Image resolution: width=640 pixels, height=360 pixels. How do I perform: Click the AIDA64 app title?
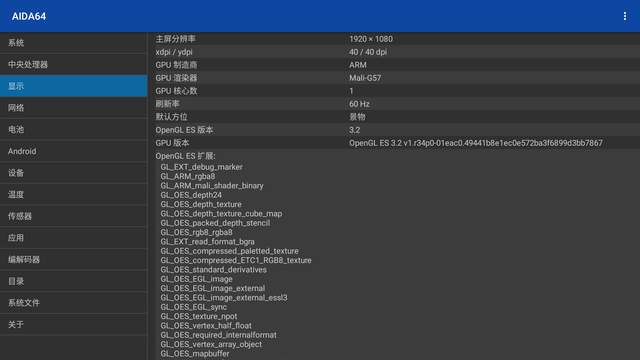(x=29, y=16)
